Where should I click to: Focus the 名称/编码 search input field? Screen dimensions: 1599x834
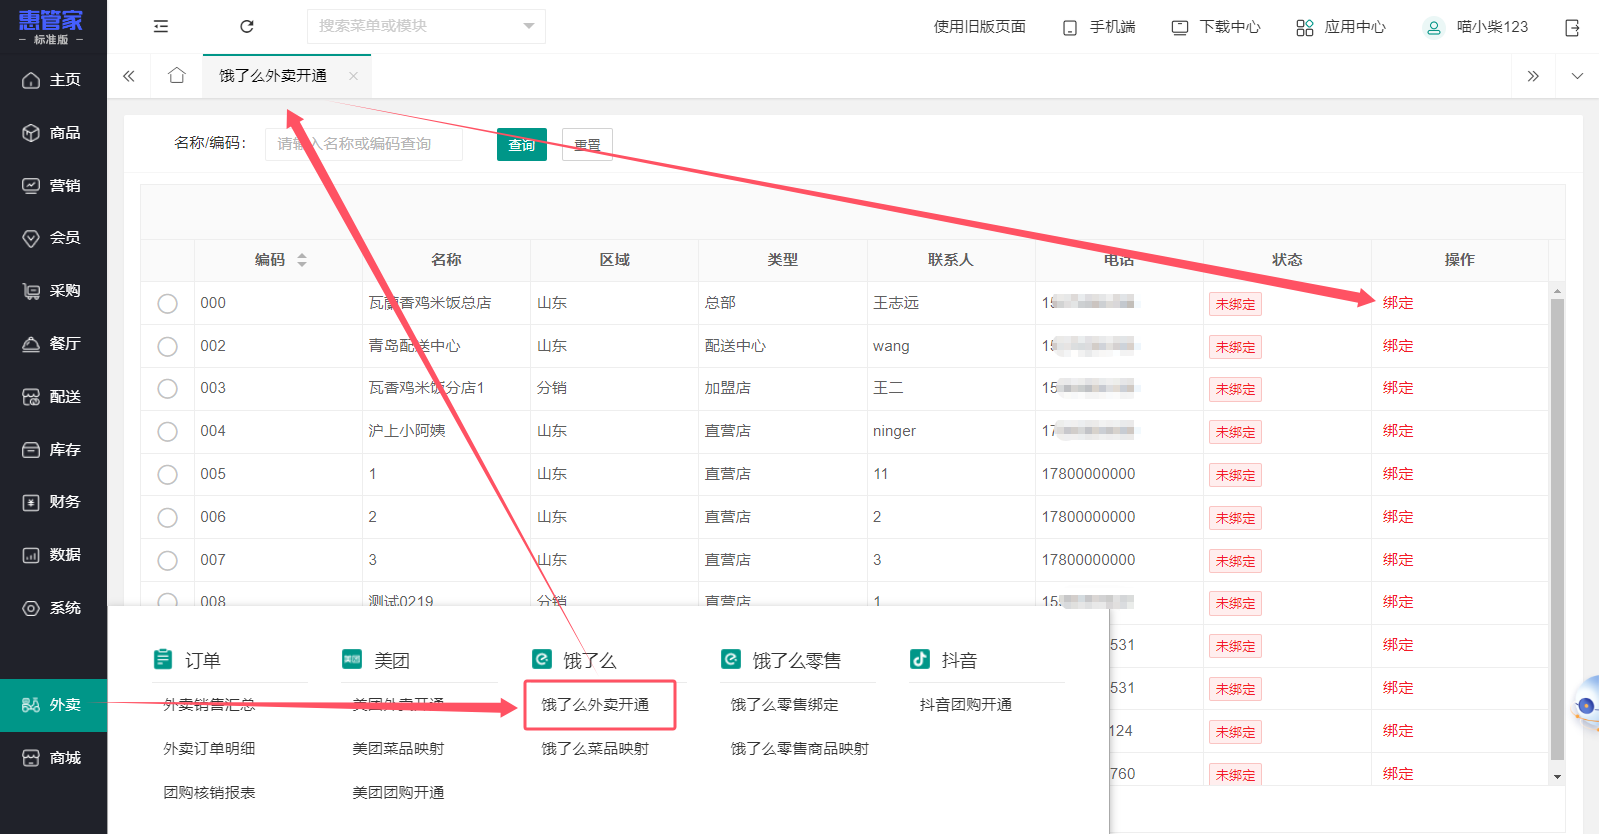pyautogui.click(x=364, y=144)
